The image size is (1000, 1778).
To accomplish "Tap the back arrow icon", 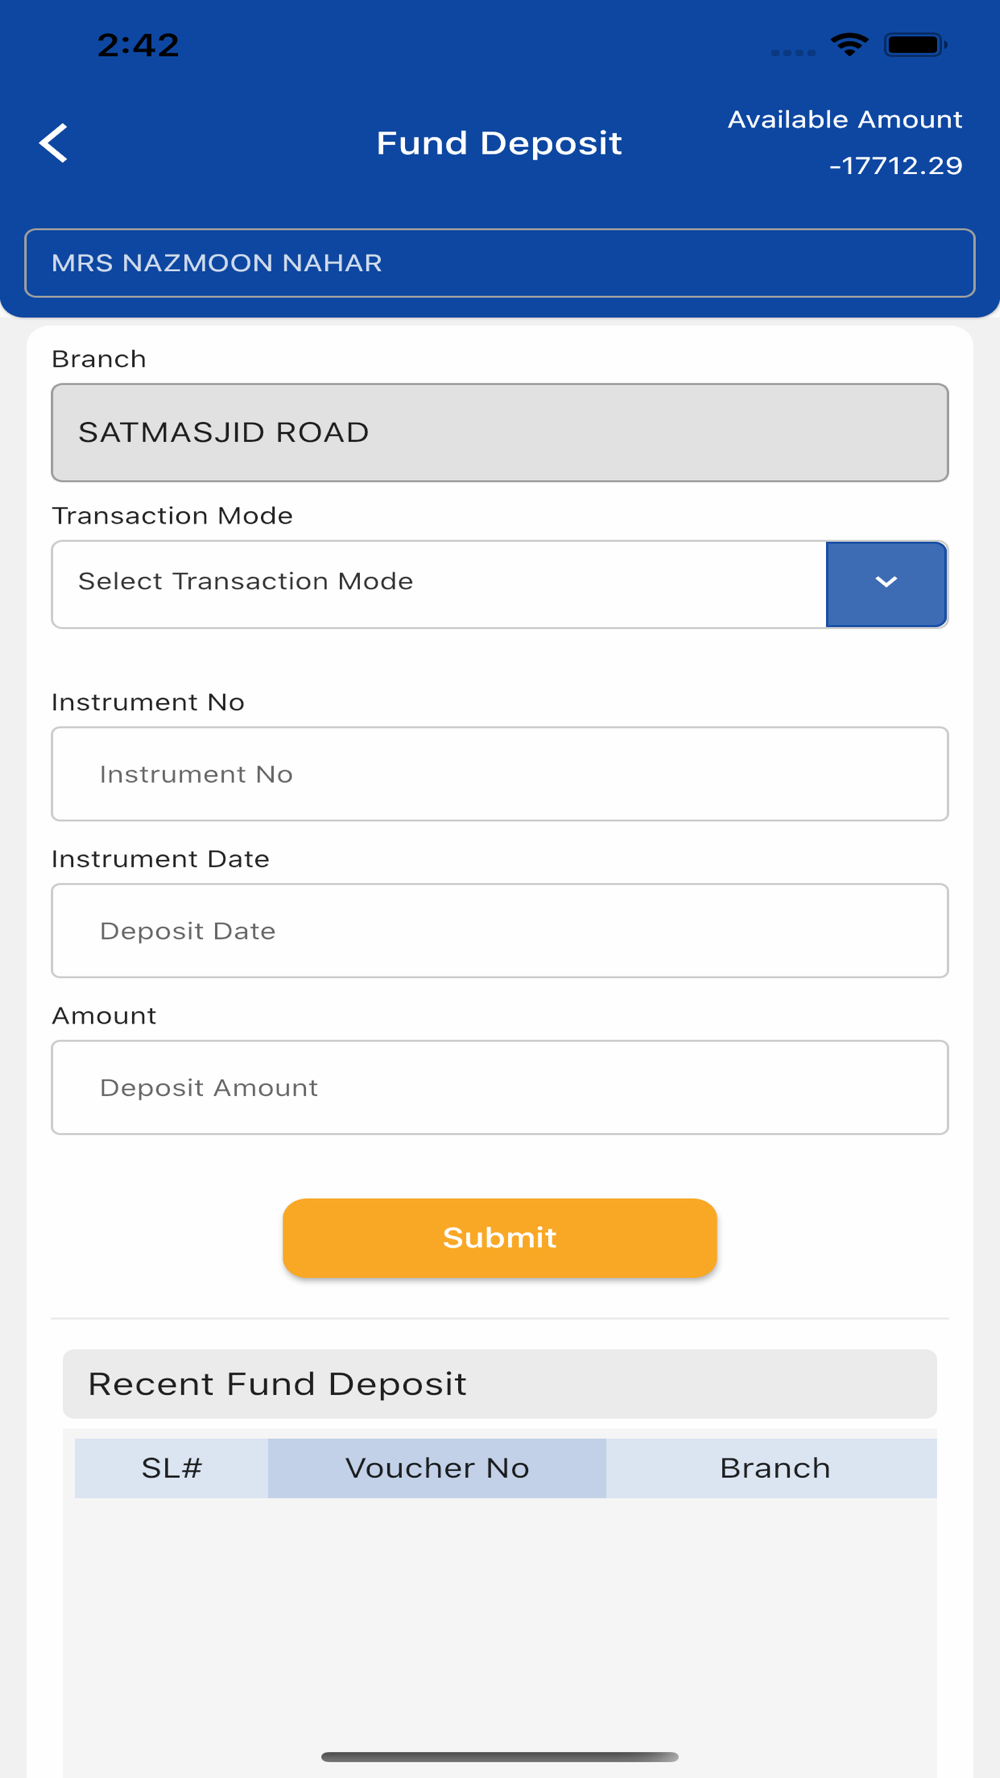I will (54, 143).
